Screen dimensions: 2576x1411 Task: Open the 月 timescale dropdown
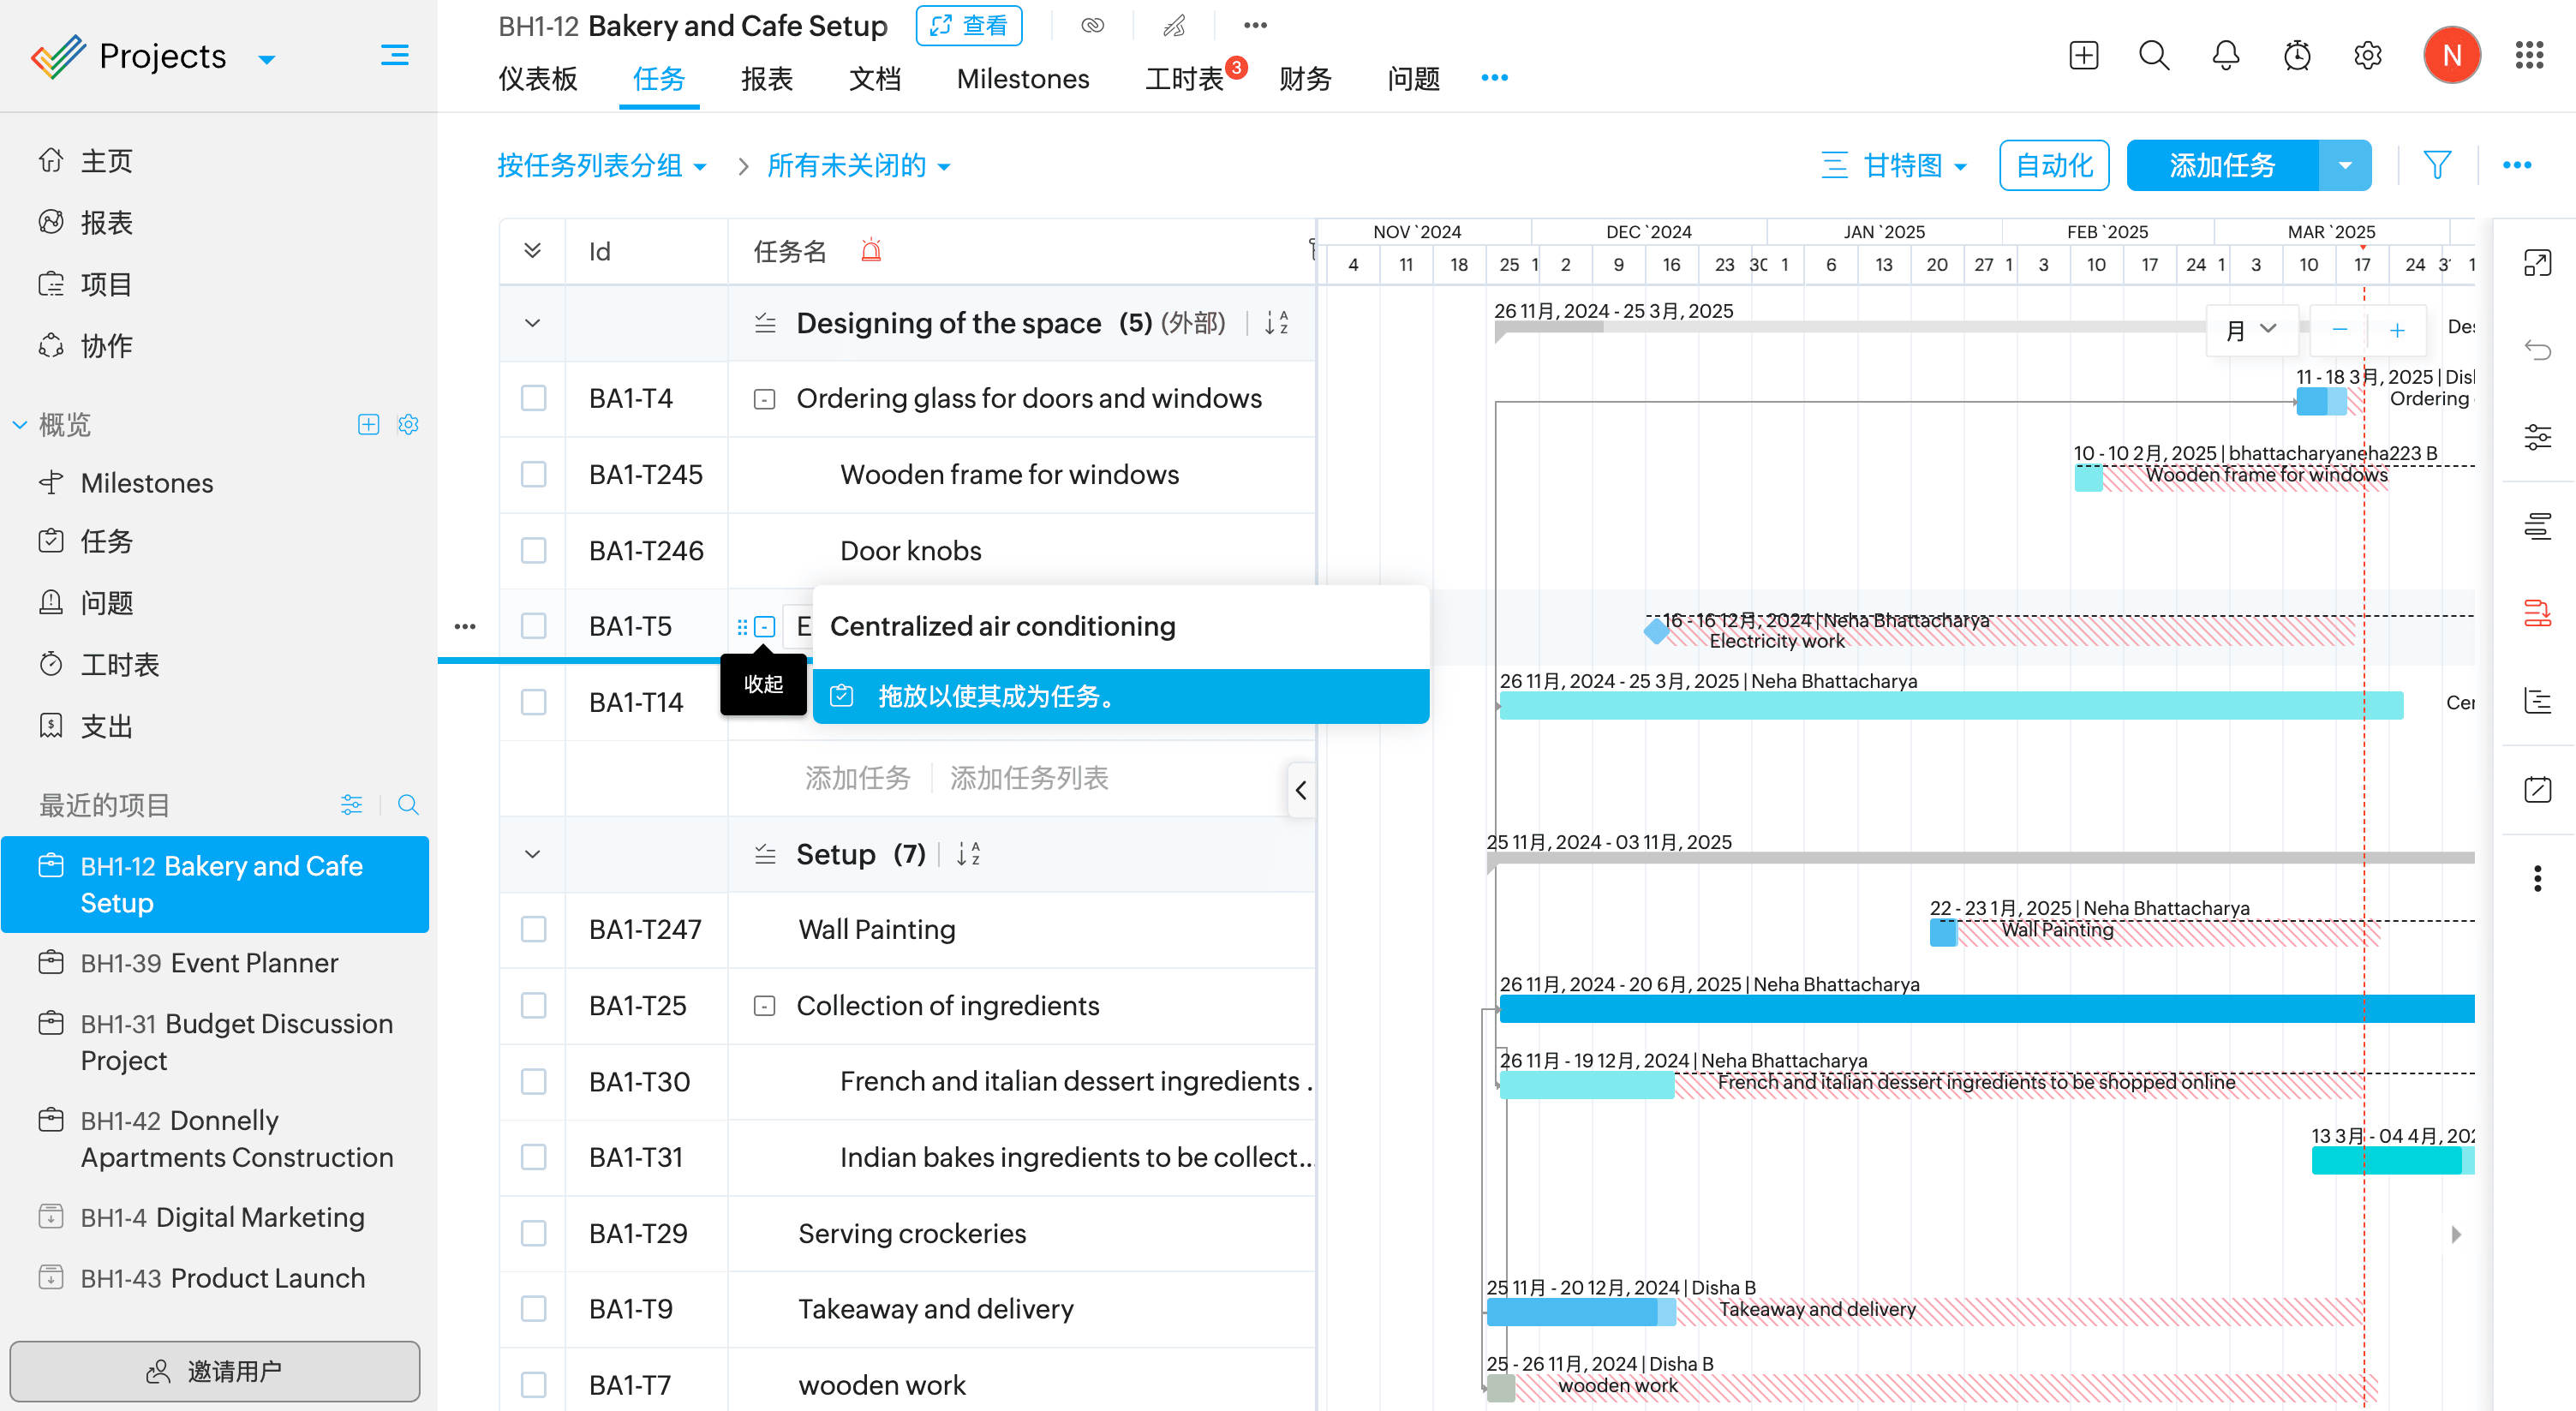pos(2251,330)
